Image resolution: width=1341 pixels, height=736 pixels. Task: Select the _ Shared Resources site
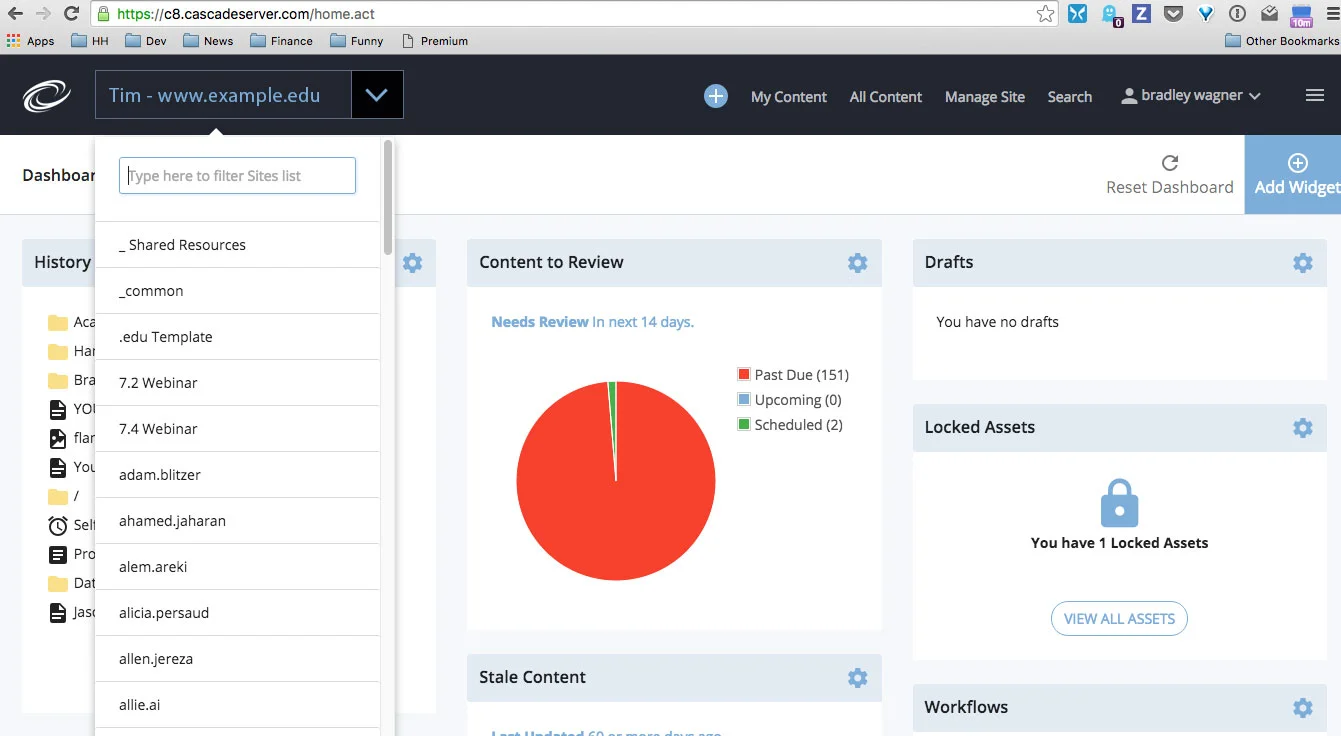pos(237,245)
